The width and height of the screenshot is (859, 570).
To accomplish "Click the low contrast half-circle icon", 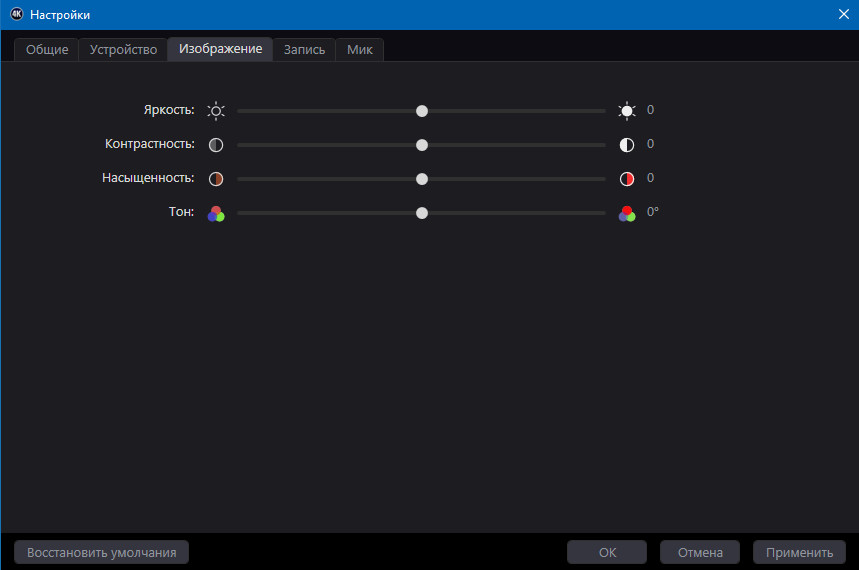I will click(x=216, y=145).
